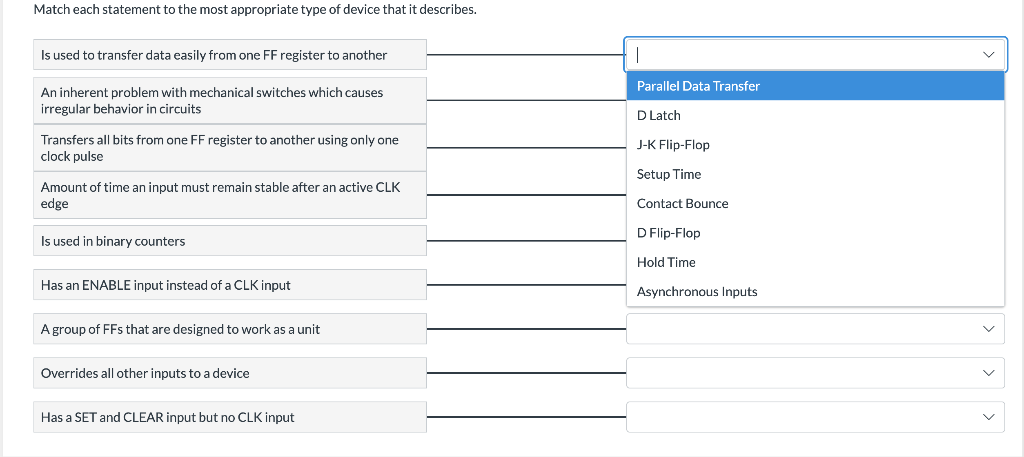Choose the "D Latch" option
The height and width of the screenshot is (457, 1024).
(658, 115)
